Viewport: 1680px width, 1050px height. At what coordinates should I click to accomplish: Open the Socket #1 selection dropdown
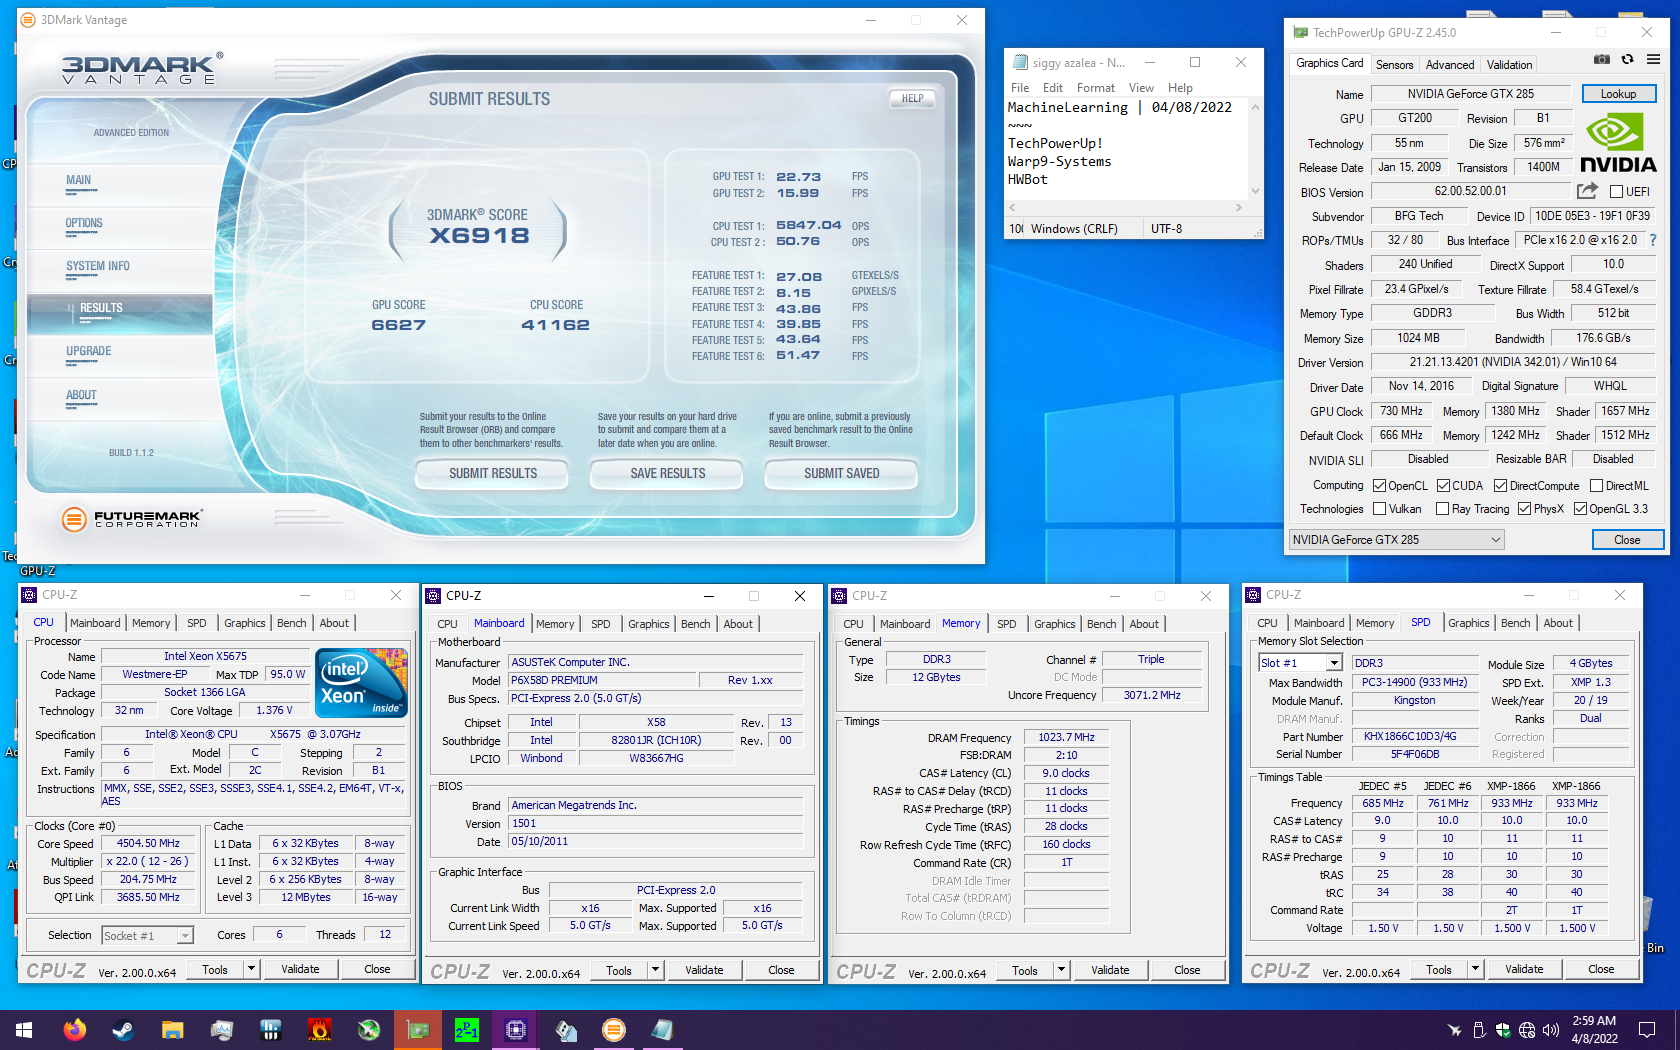(x=147, y=936)
